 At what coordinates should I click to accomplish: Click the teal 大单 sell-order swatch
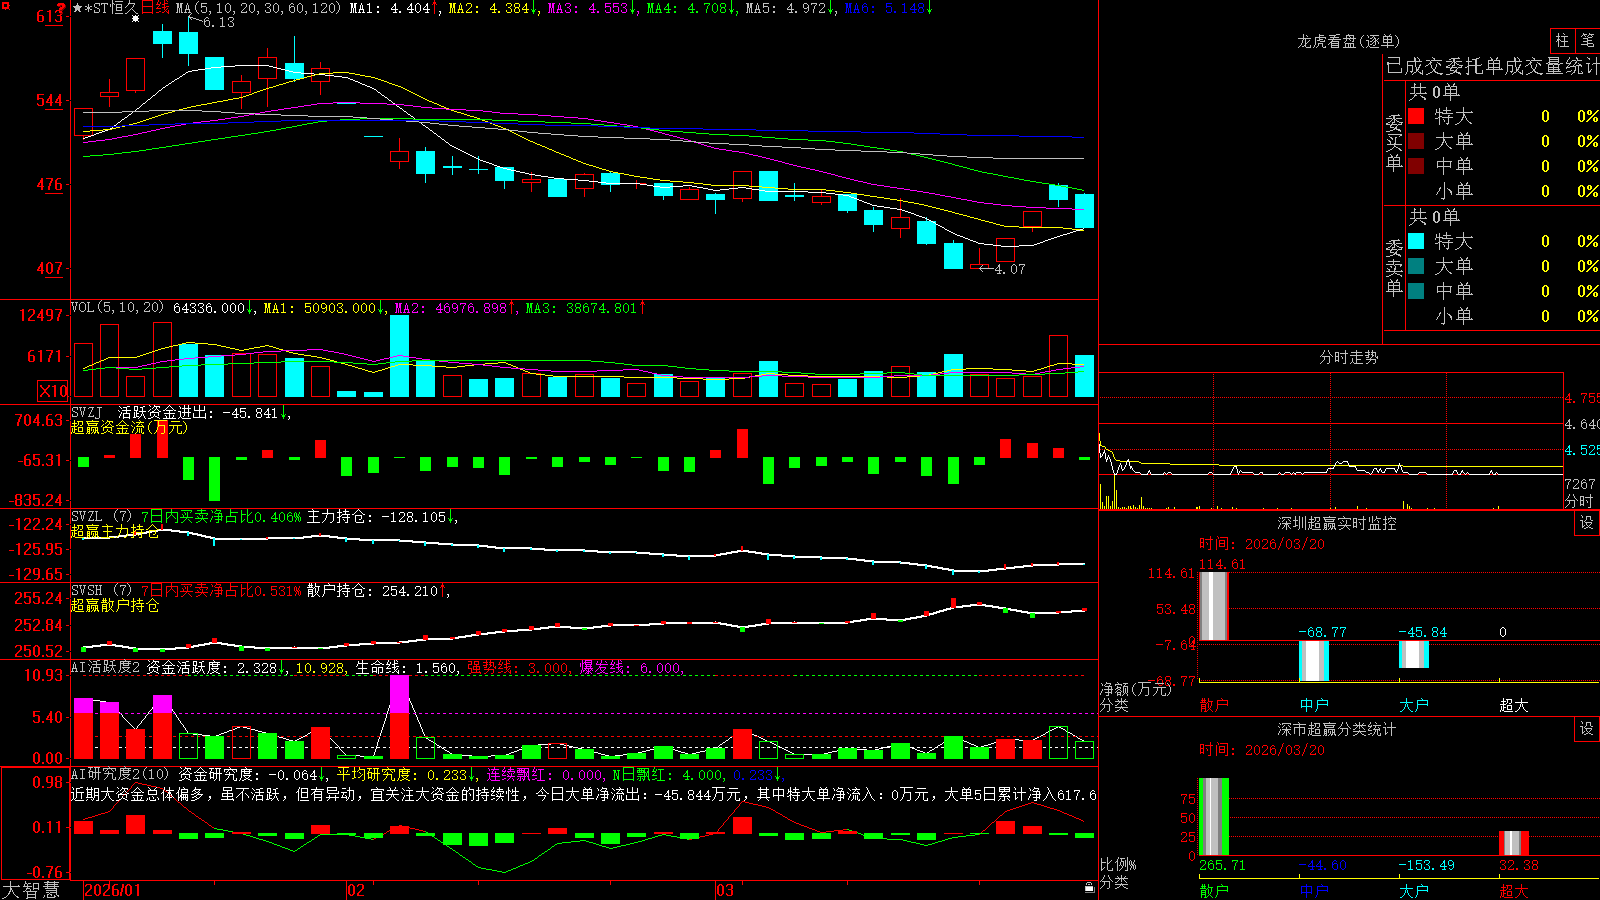(x=1416, y=266)
